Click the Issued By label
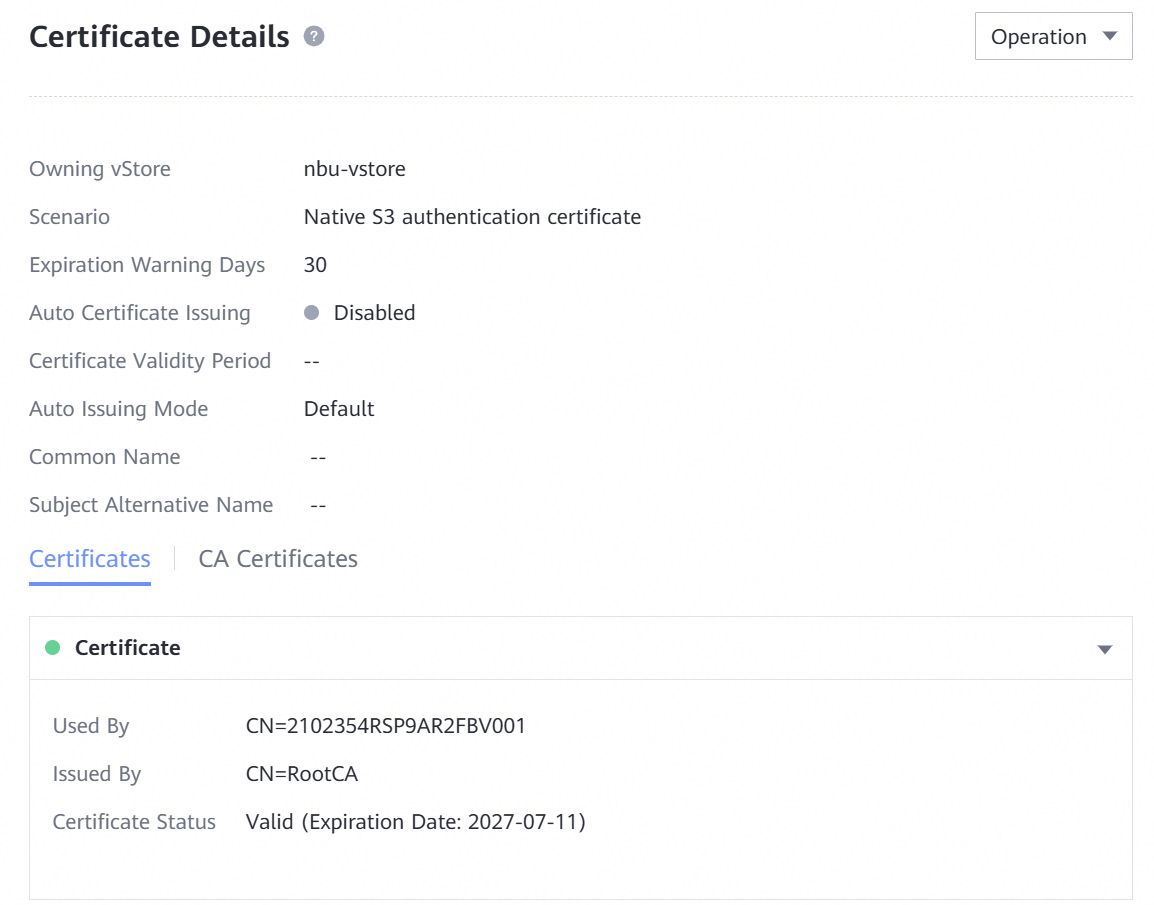The width and height of the screenshot is (1154, 905). 96,774
